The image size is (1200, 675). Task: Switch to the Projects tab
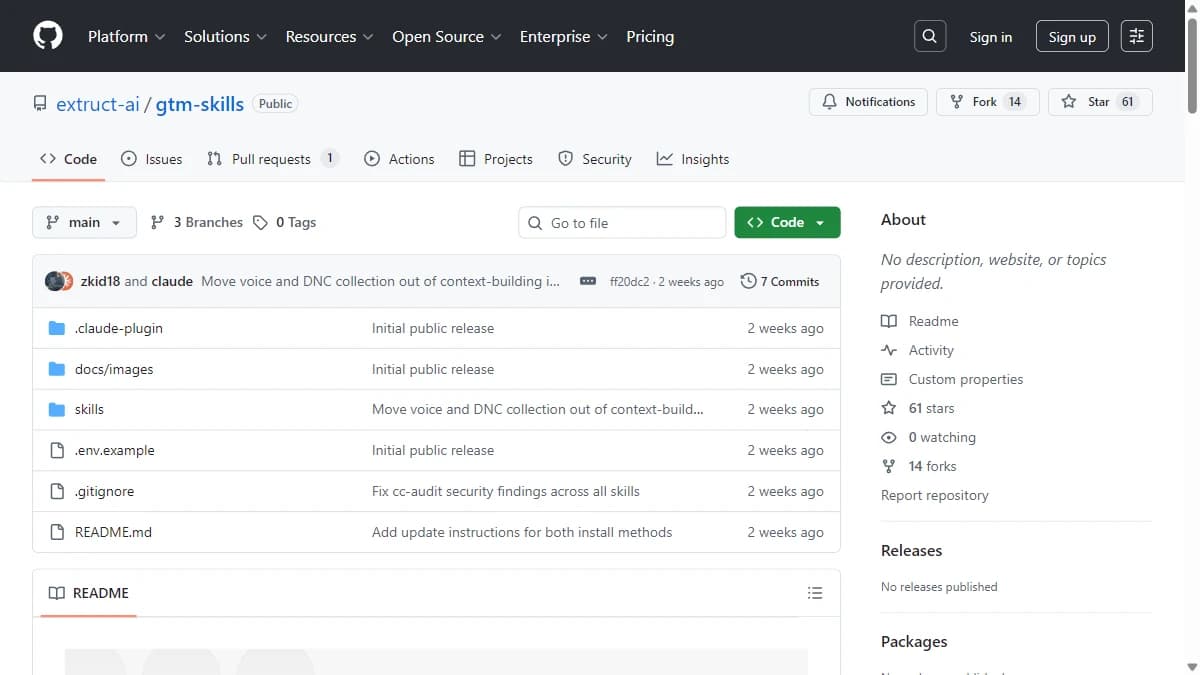[496, 159]
